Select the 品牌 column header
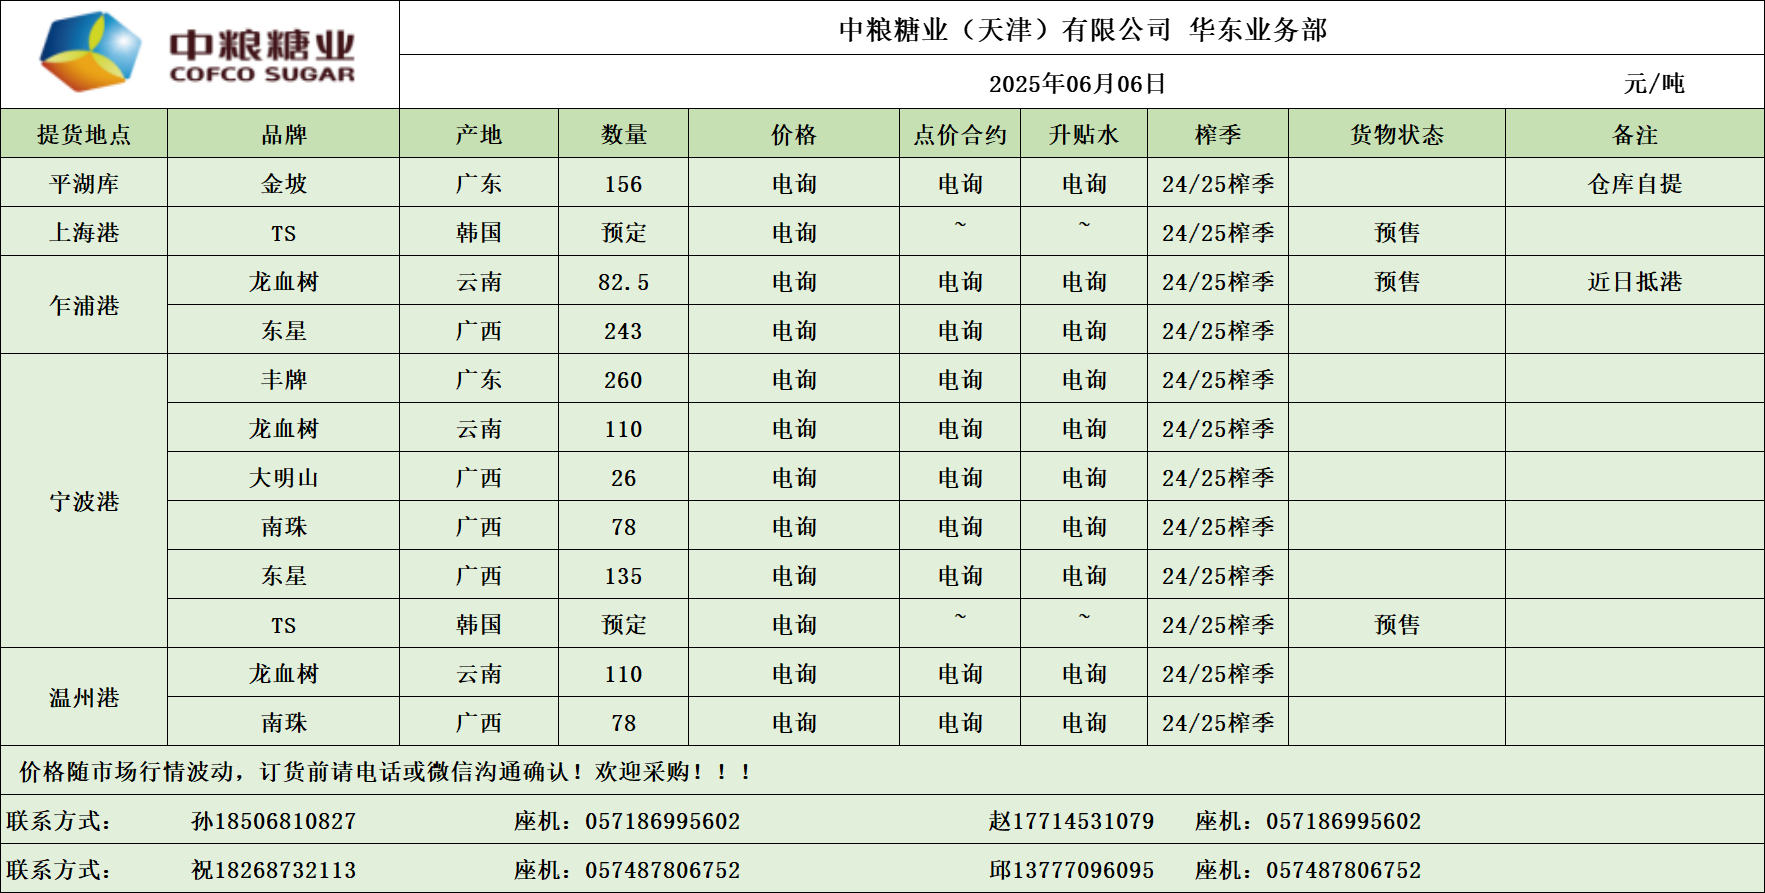The image size is (1765, 893). pos(284,134)
